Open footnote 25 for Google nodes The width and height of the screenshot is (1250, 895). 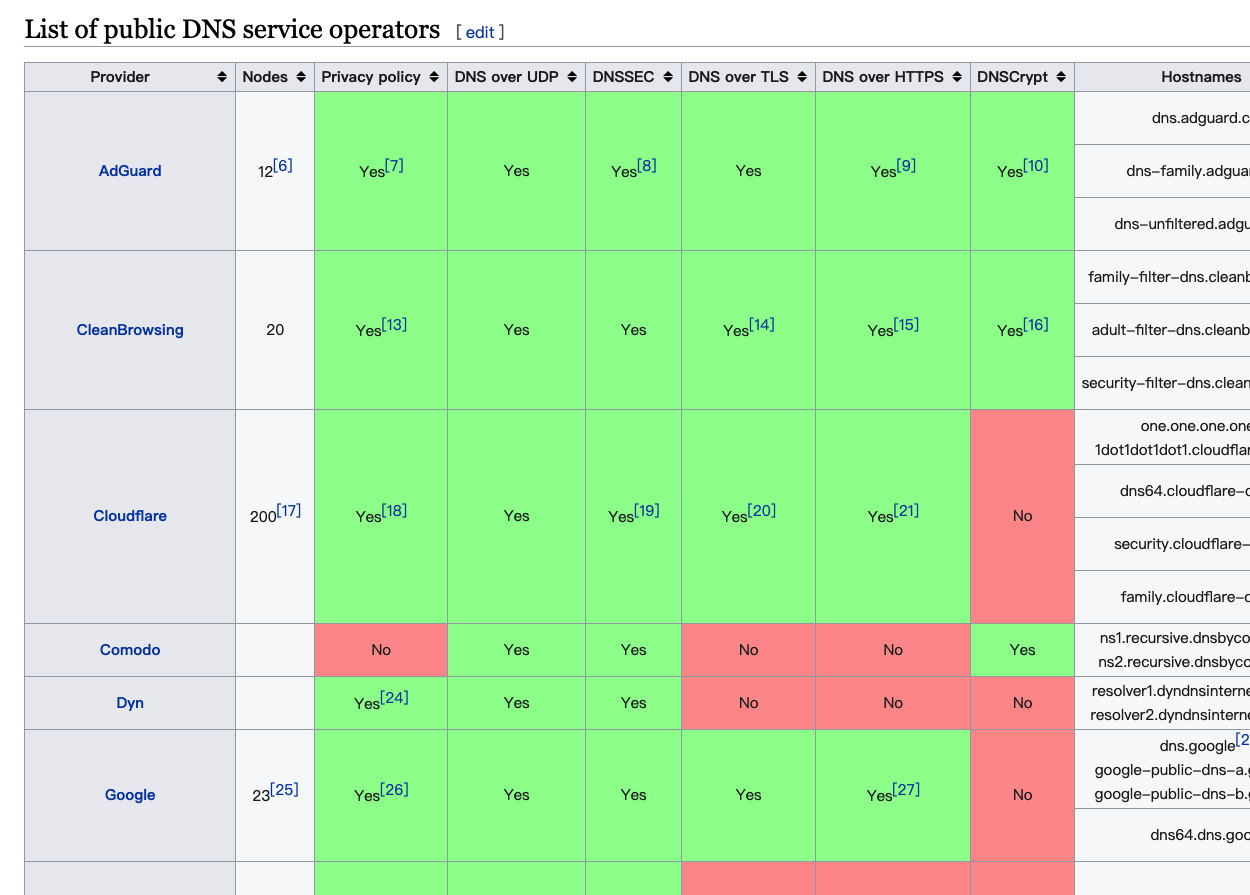pos(285,789)
